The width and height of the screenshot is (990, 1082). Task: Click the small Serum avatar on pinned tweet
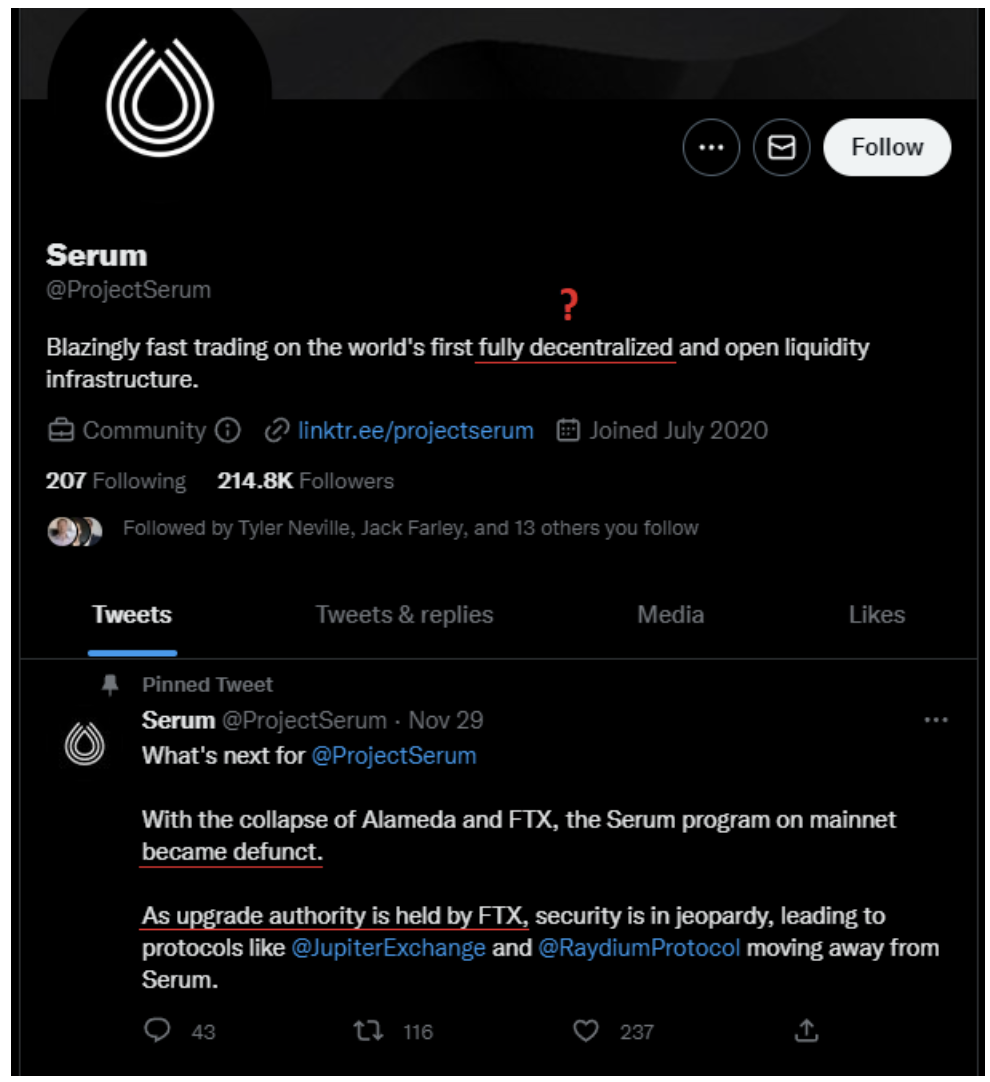pyautogui.click(x=85, y=745)
